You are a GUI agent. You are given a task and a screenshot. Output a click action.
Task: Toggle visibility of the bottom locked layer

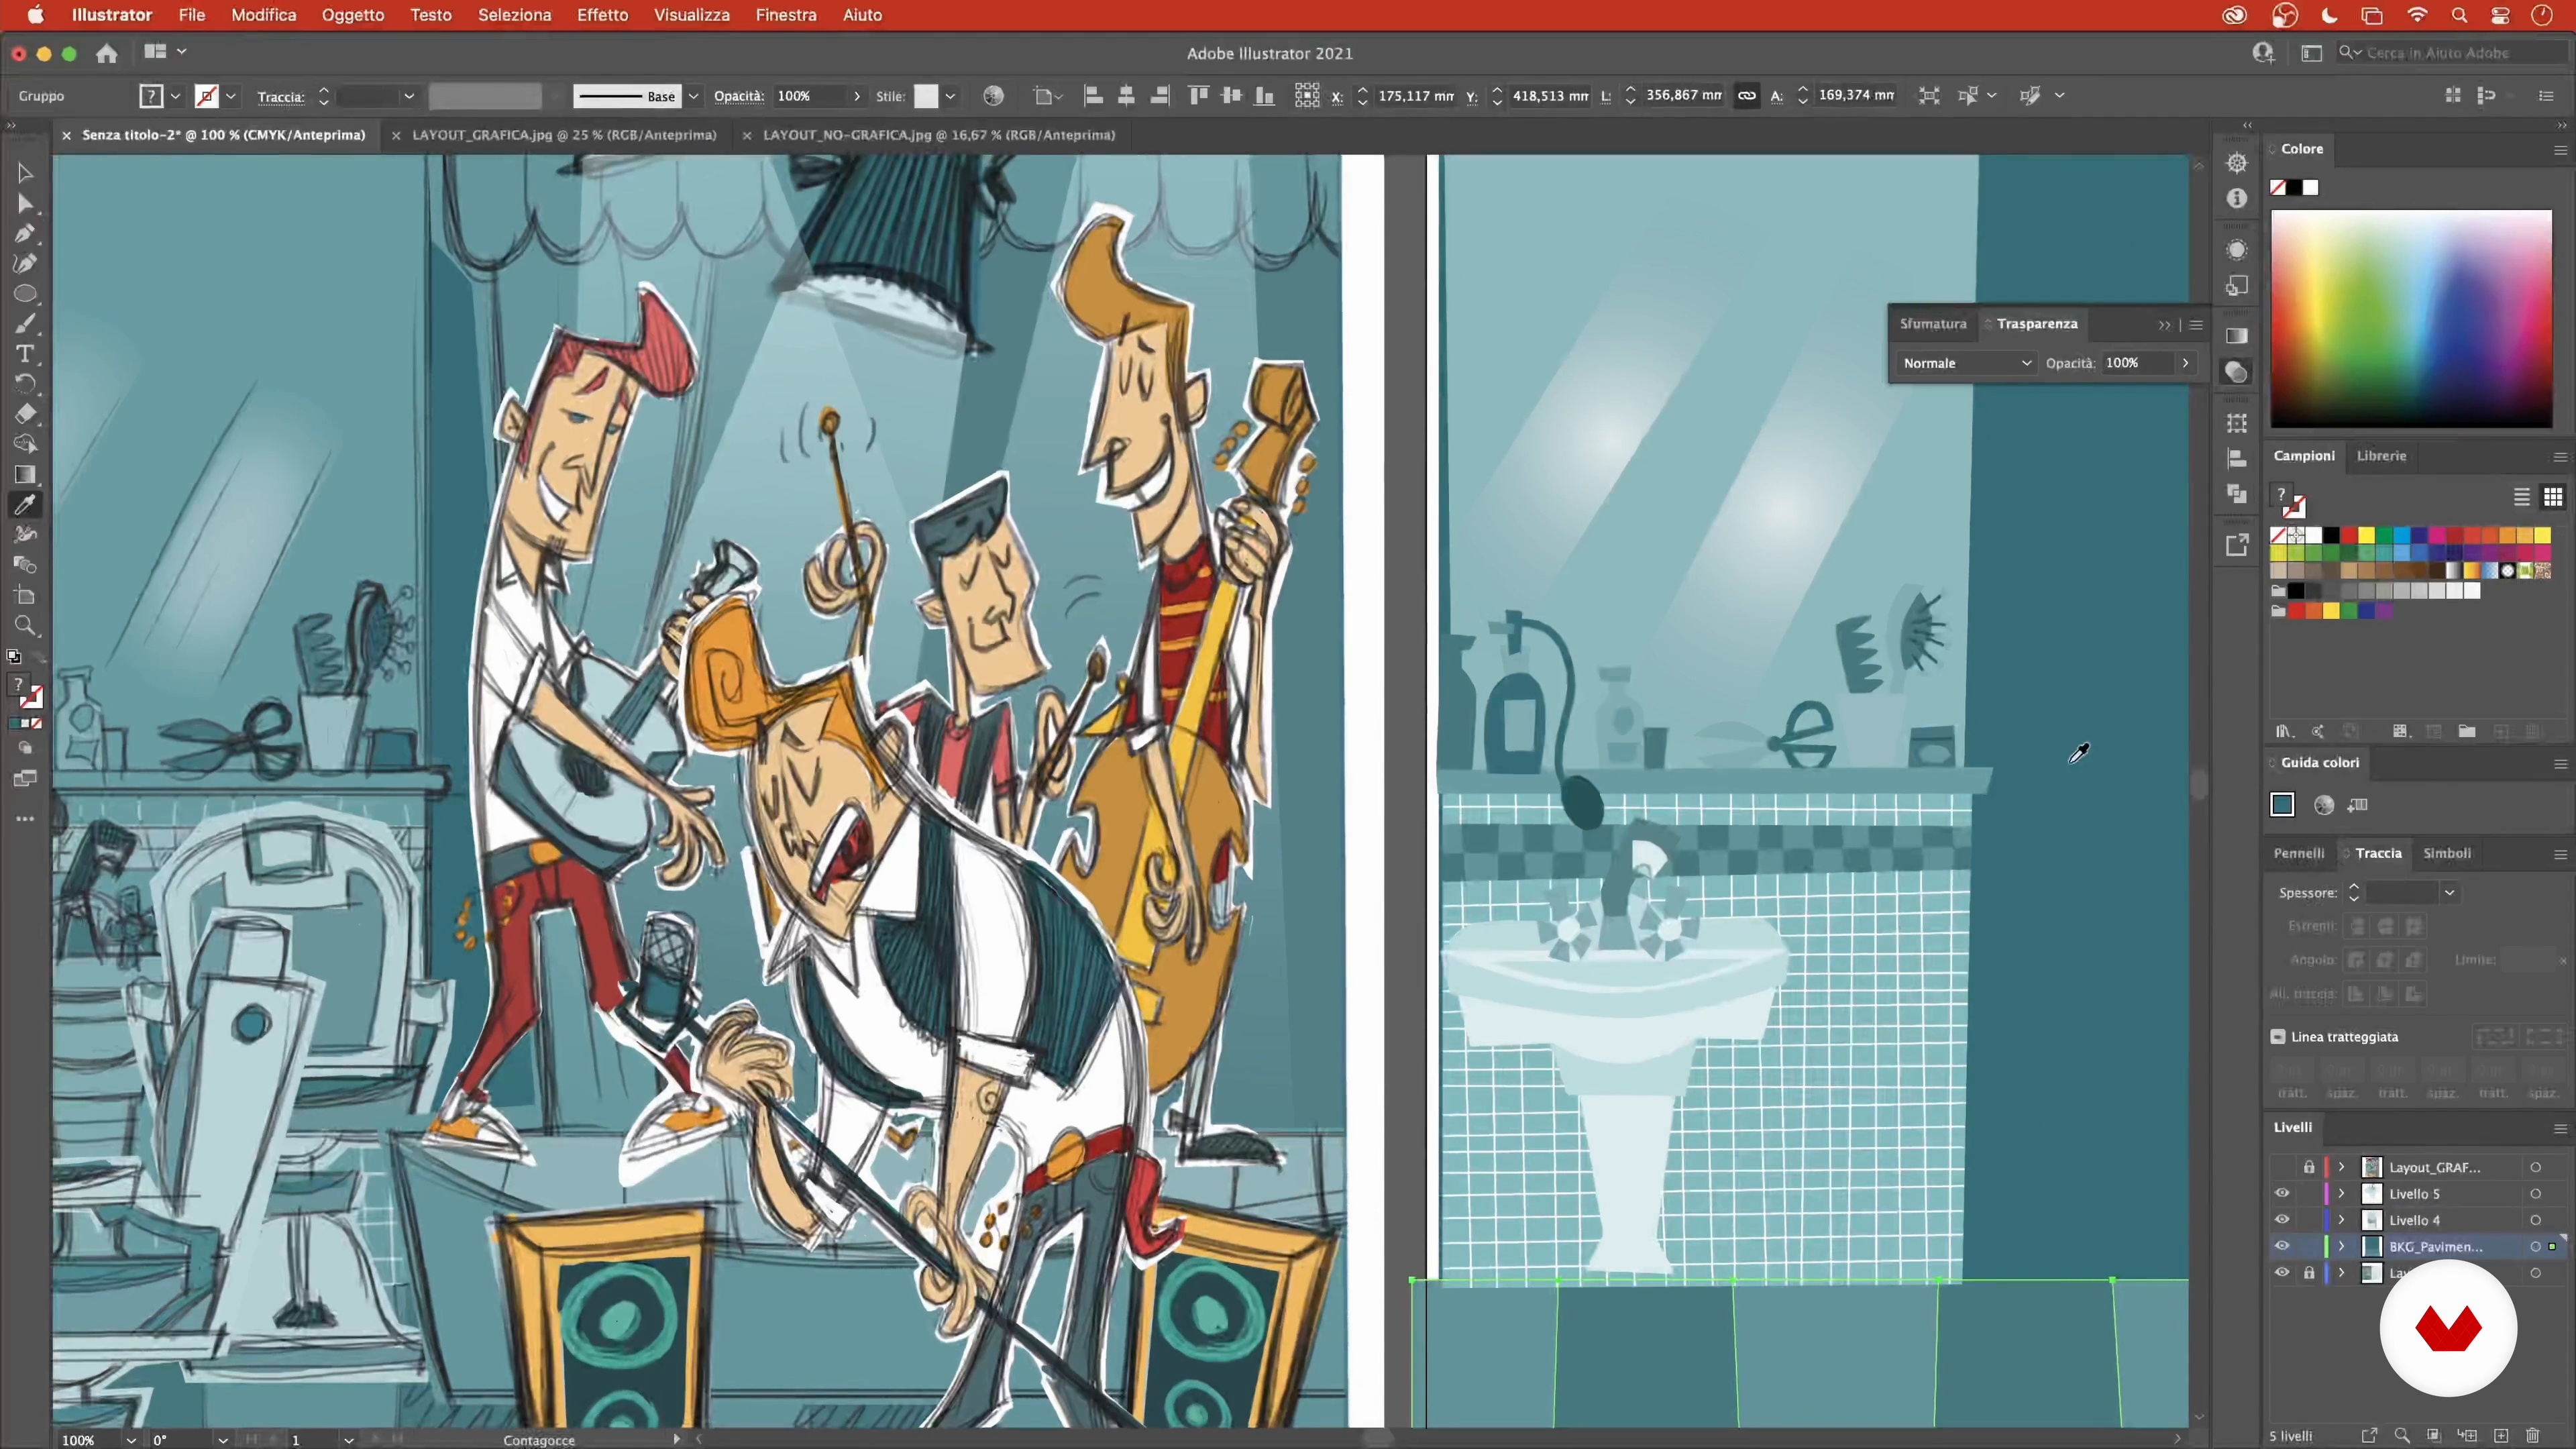tap(2282, 1273)
